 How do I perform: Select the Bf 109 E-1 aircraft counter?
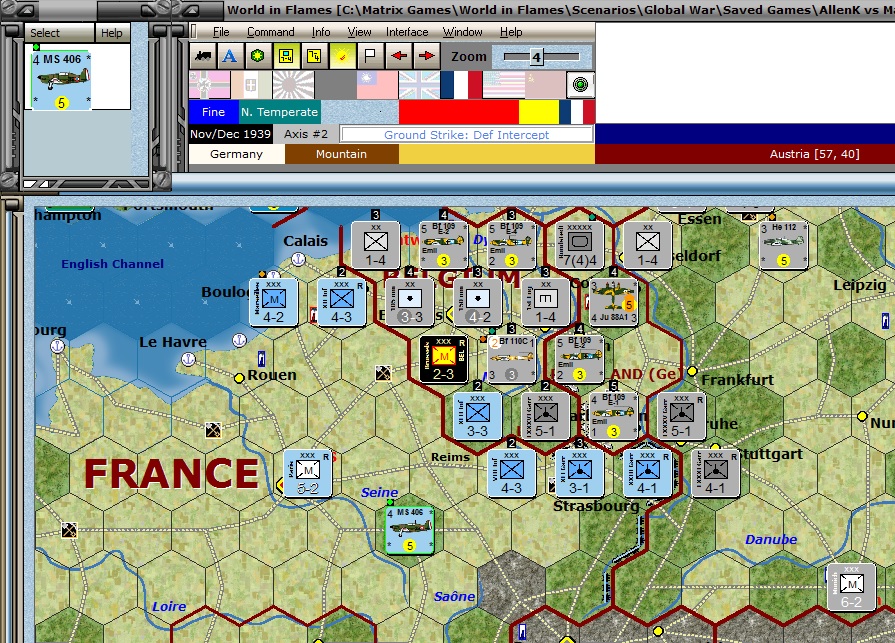coord(613,416)
